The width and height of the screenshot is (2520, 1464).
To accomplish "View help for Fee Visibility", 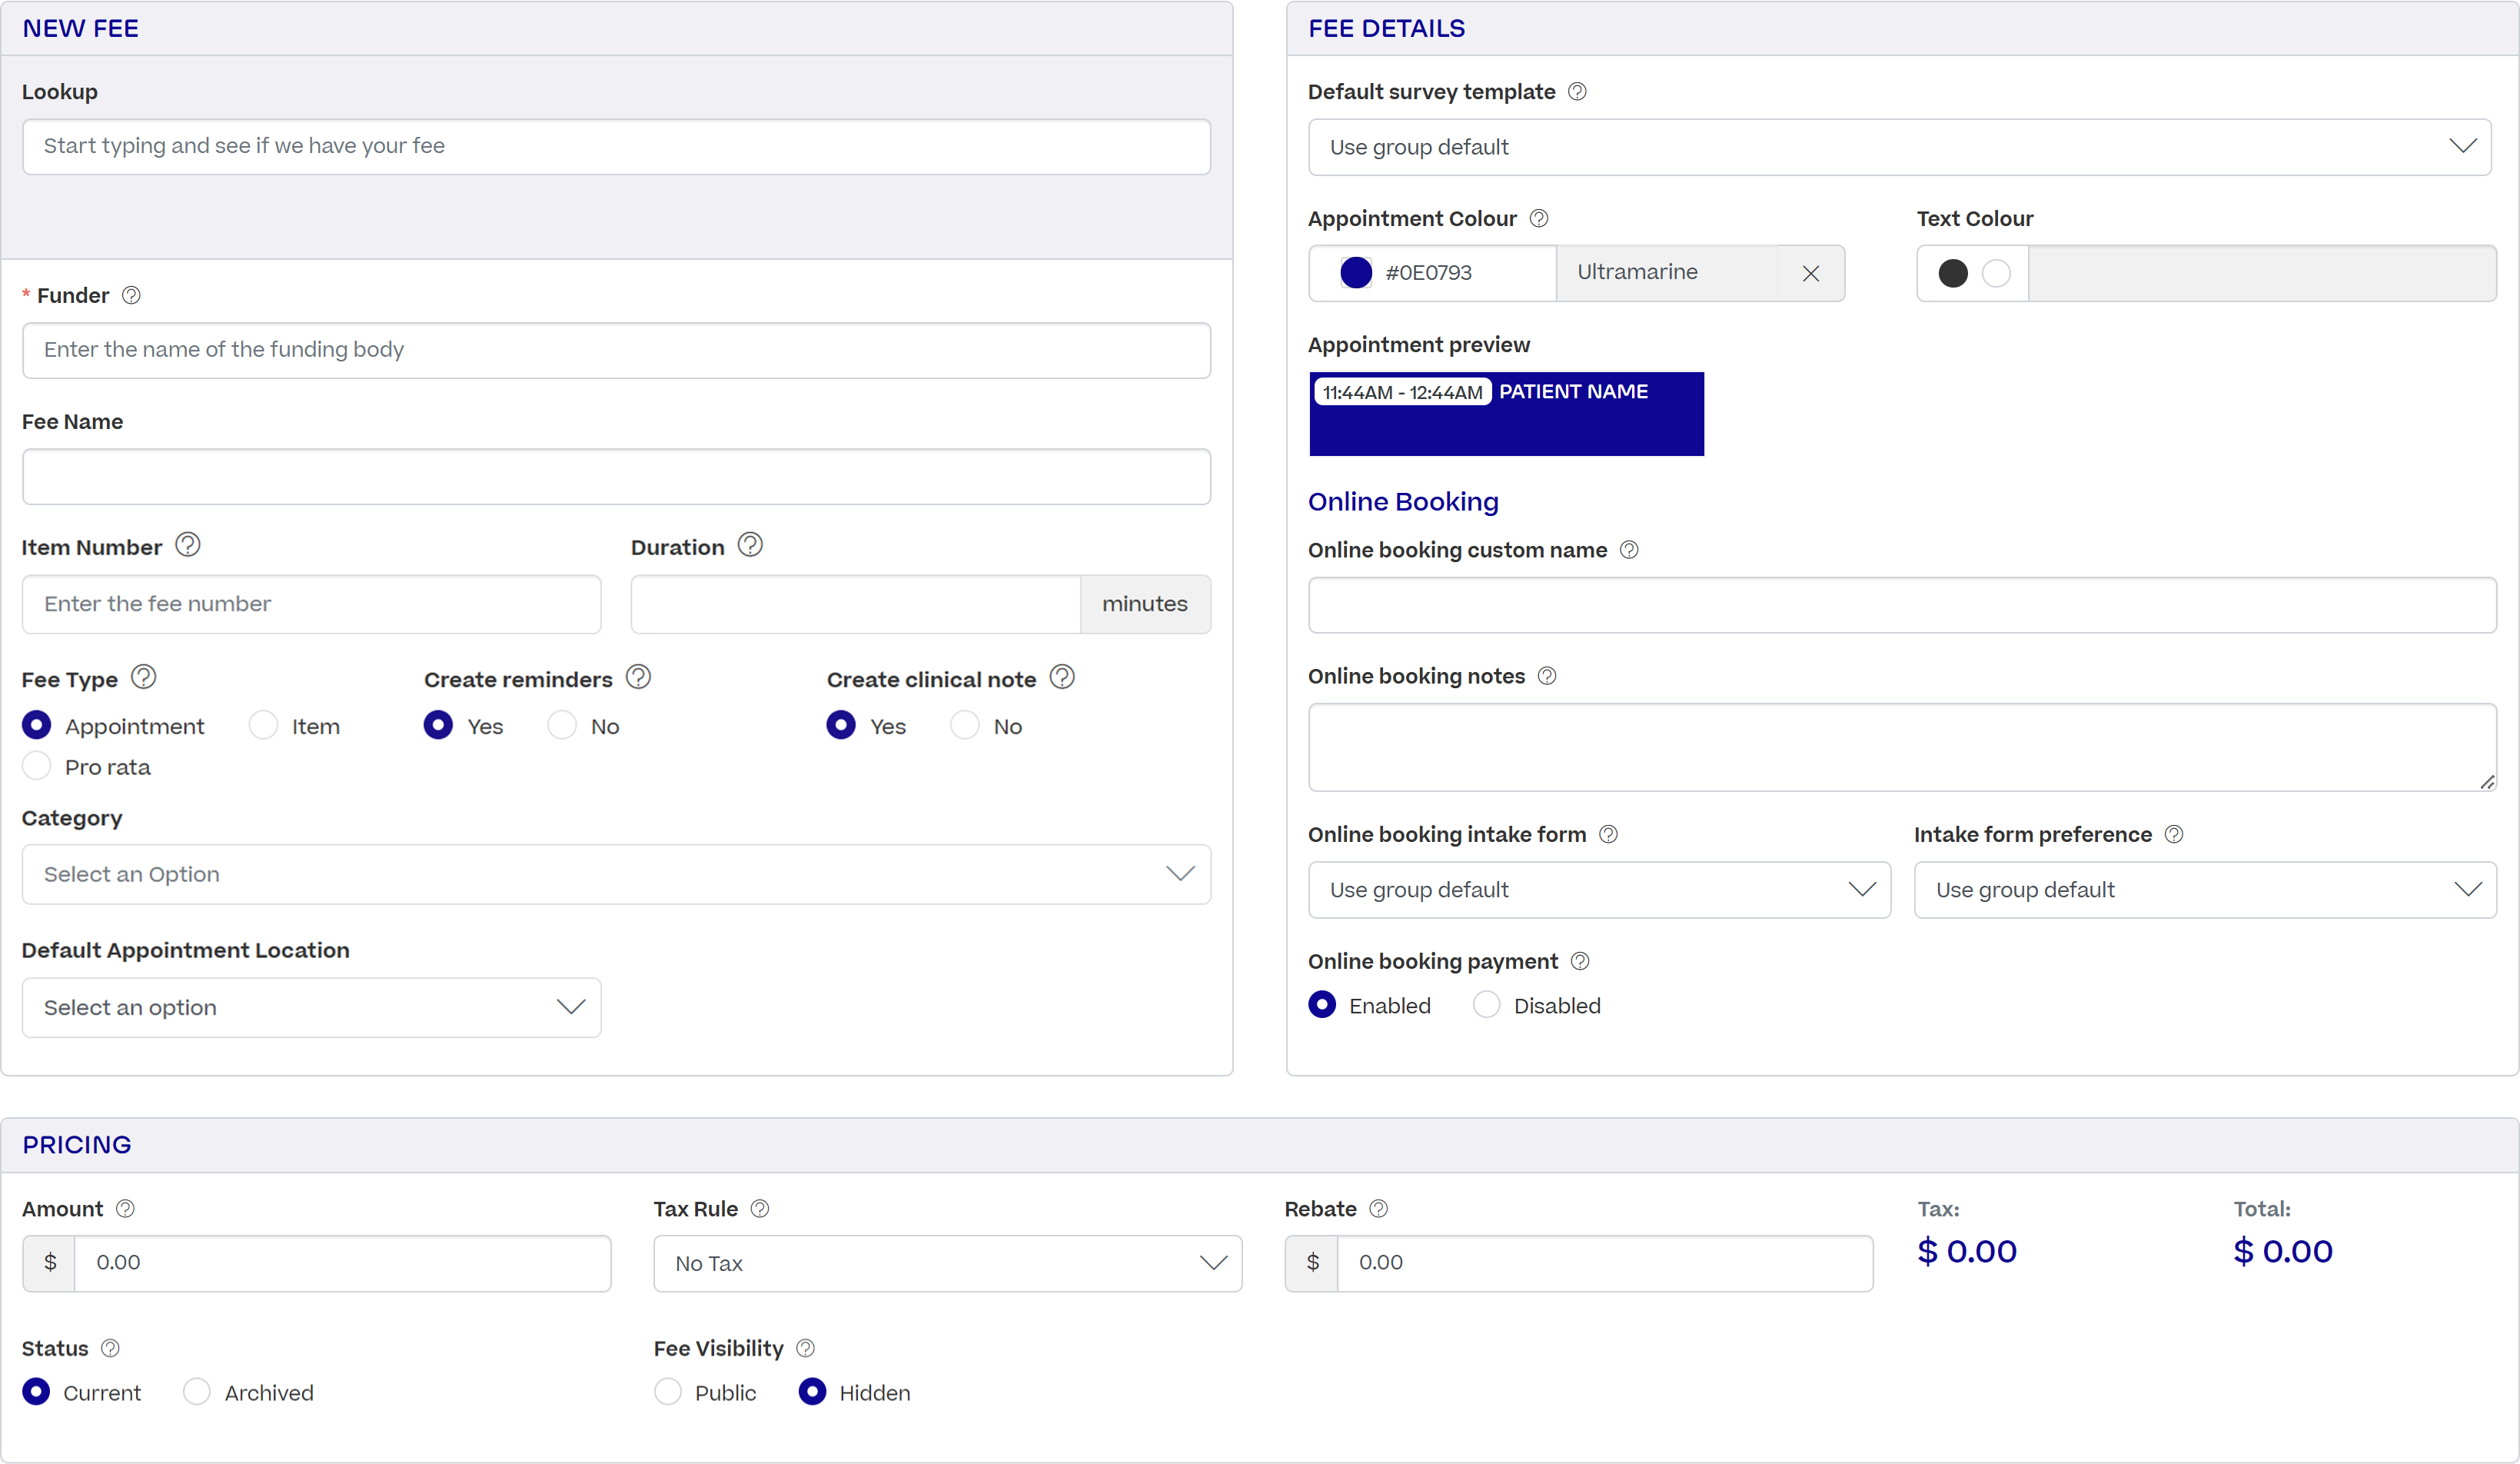I will tap(805, 1348).
